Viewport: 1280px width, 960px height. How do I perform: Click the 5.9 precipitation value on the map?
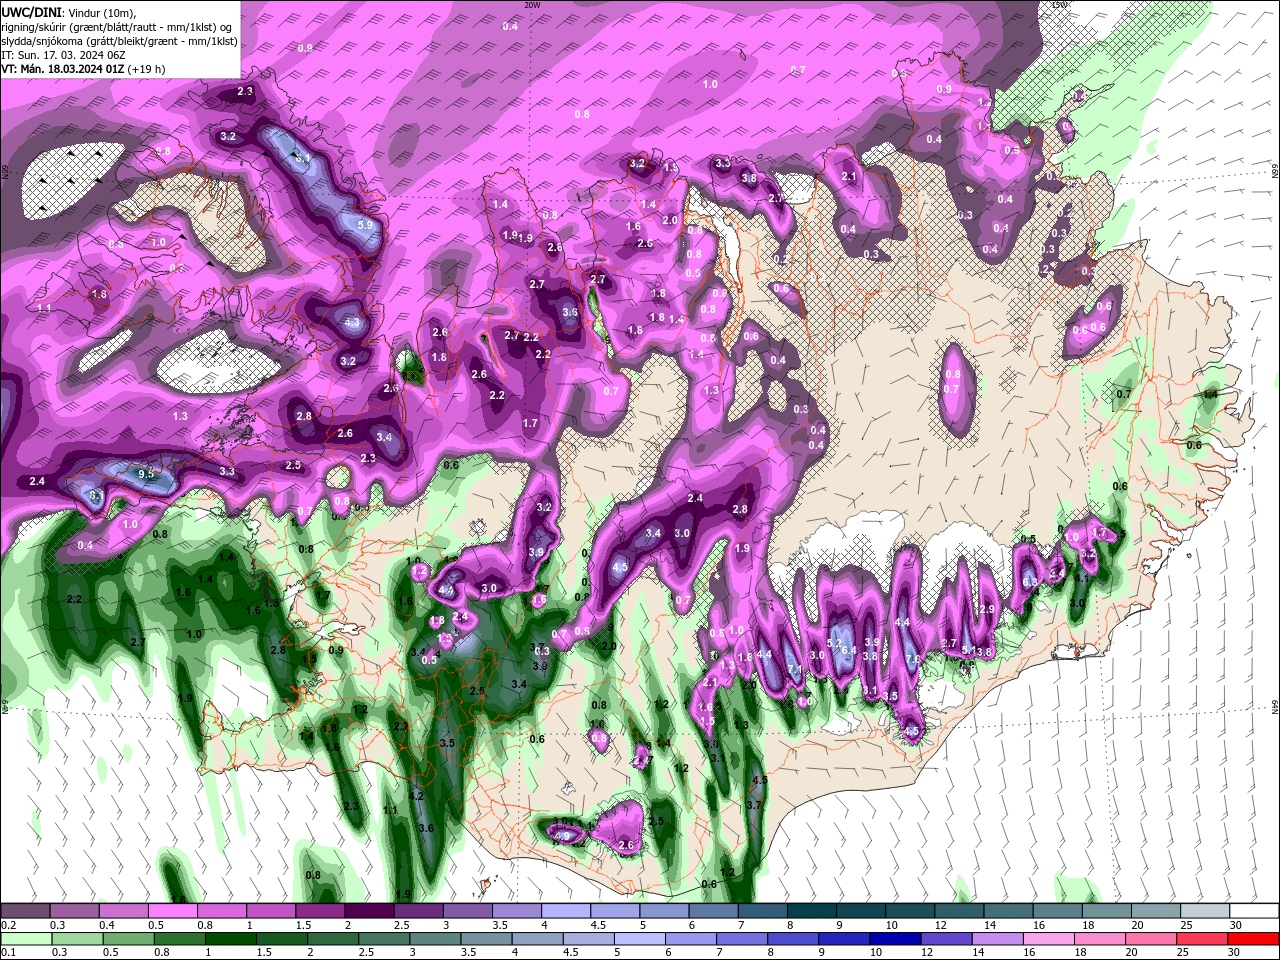coord(365,225)
